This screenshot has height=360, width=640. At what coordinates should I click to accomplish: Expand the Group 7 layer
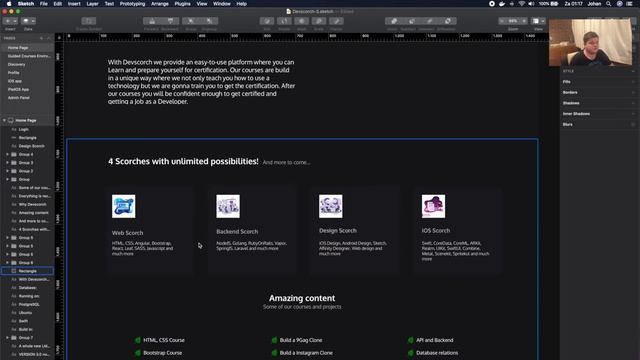pyautogui.click(x=7, y=338)
